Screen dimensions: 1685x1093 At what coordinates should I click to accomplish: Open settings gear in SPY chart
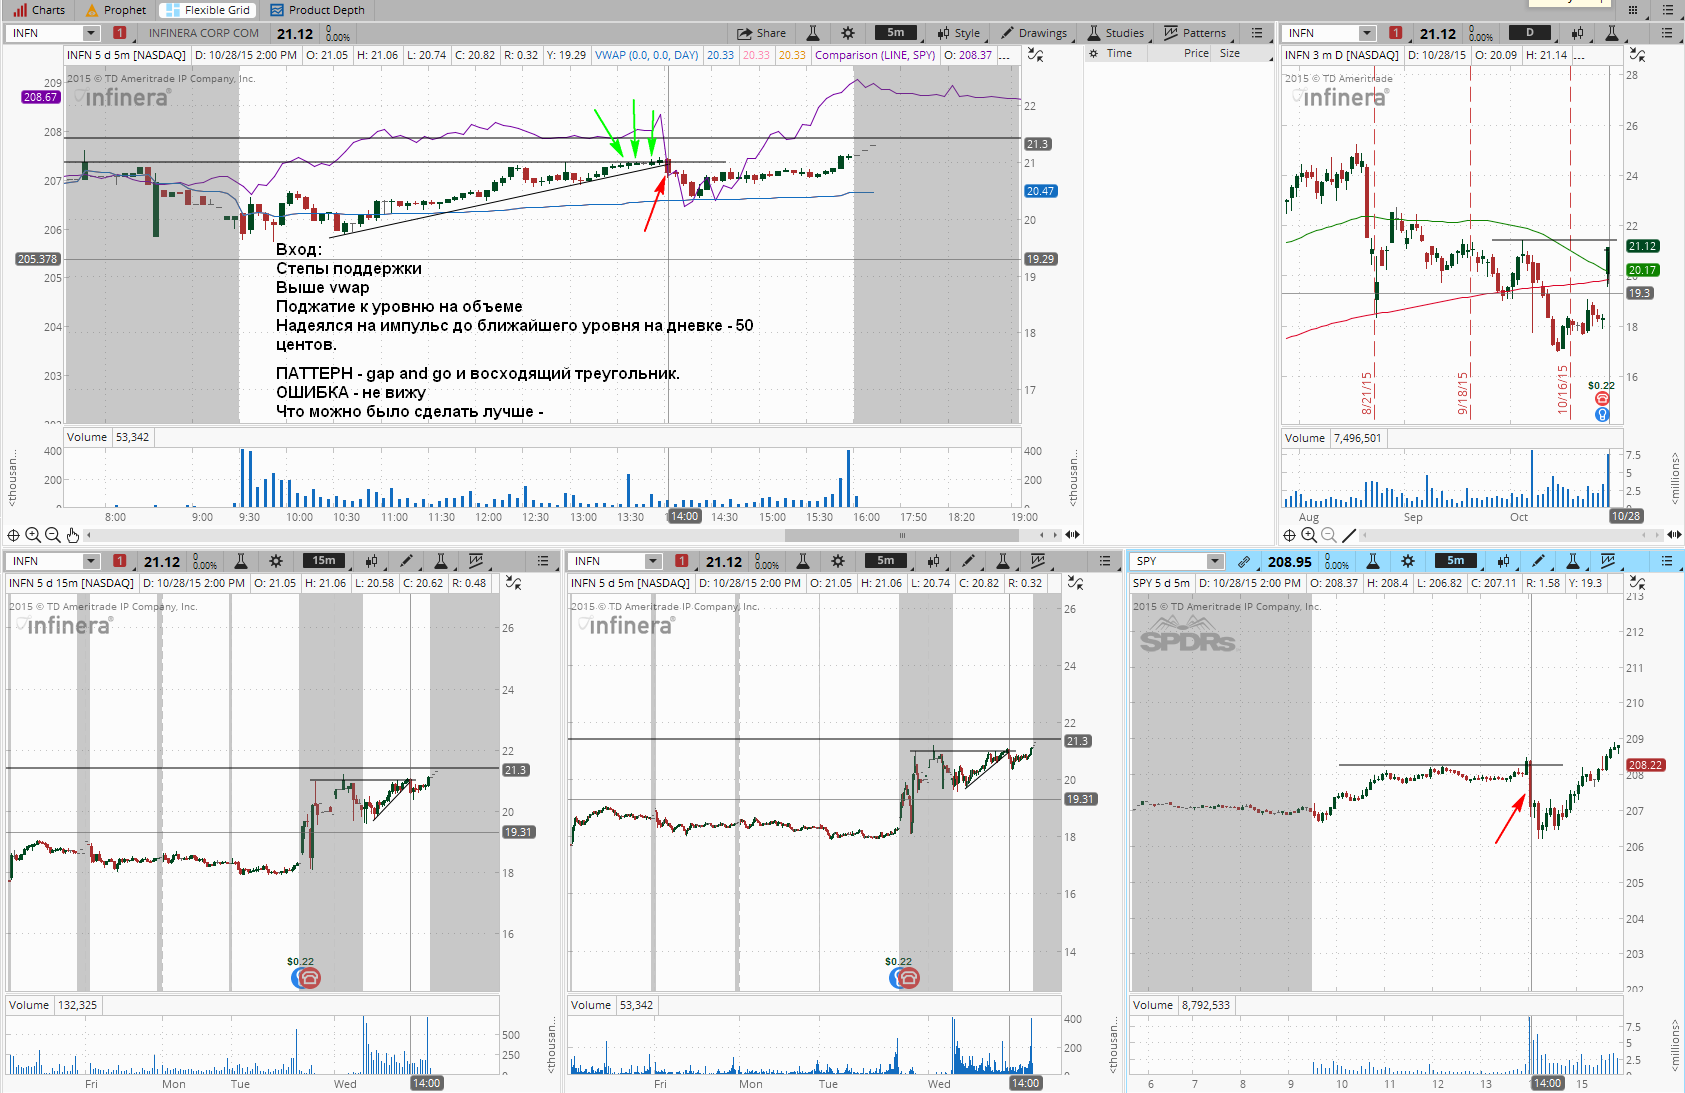tap(1408, 561)
